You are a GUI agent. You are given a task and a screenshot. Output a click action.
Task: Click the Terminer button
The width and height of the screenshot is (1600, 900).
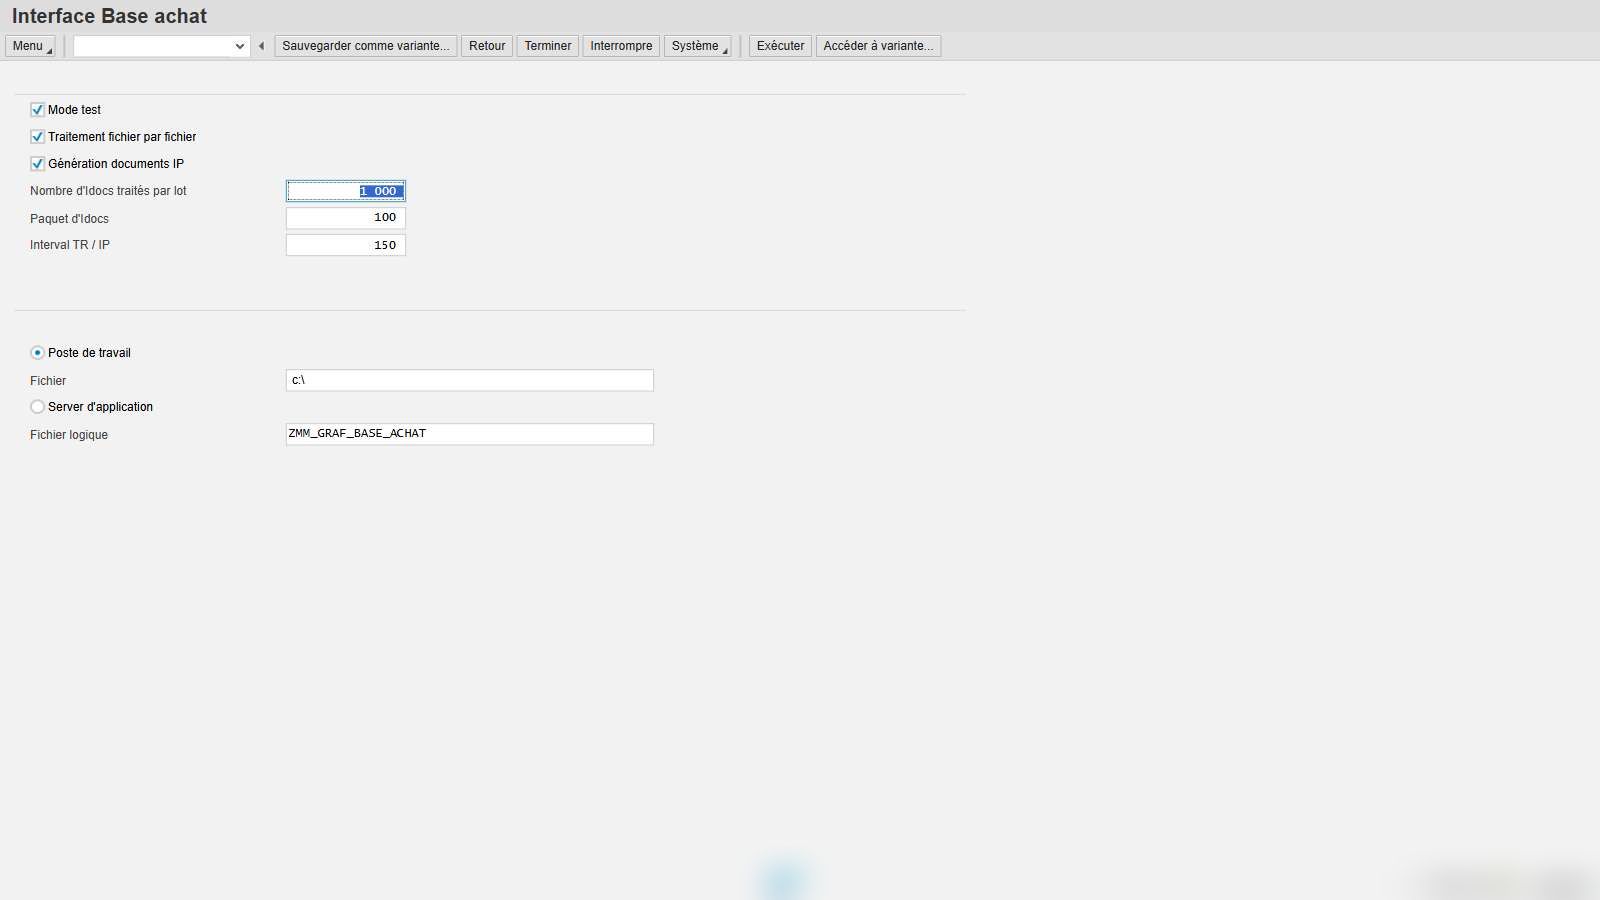point(548,46)
